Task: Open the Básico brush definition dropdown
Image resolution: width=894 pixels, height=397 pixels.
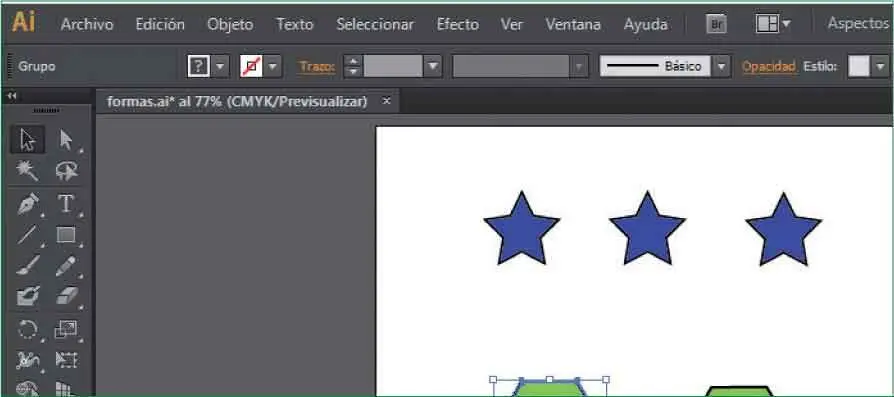Action: (722, 66)
